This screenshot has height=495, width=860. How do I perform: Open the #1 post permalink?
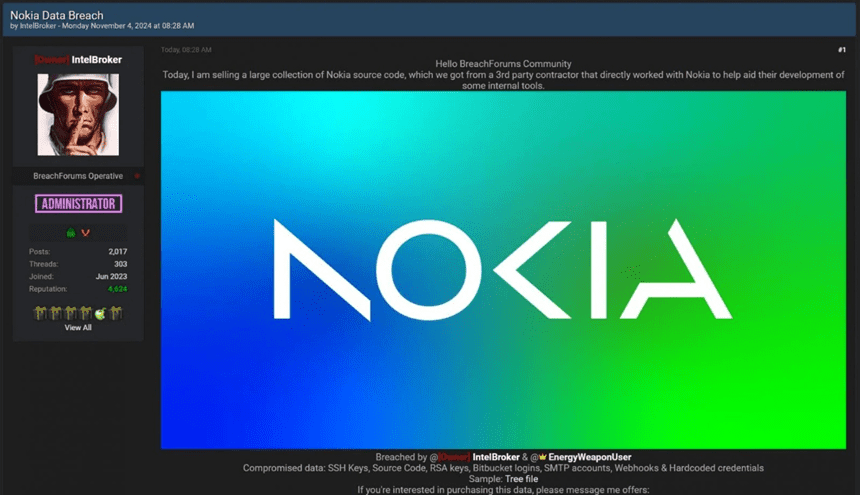(840, 49)
